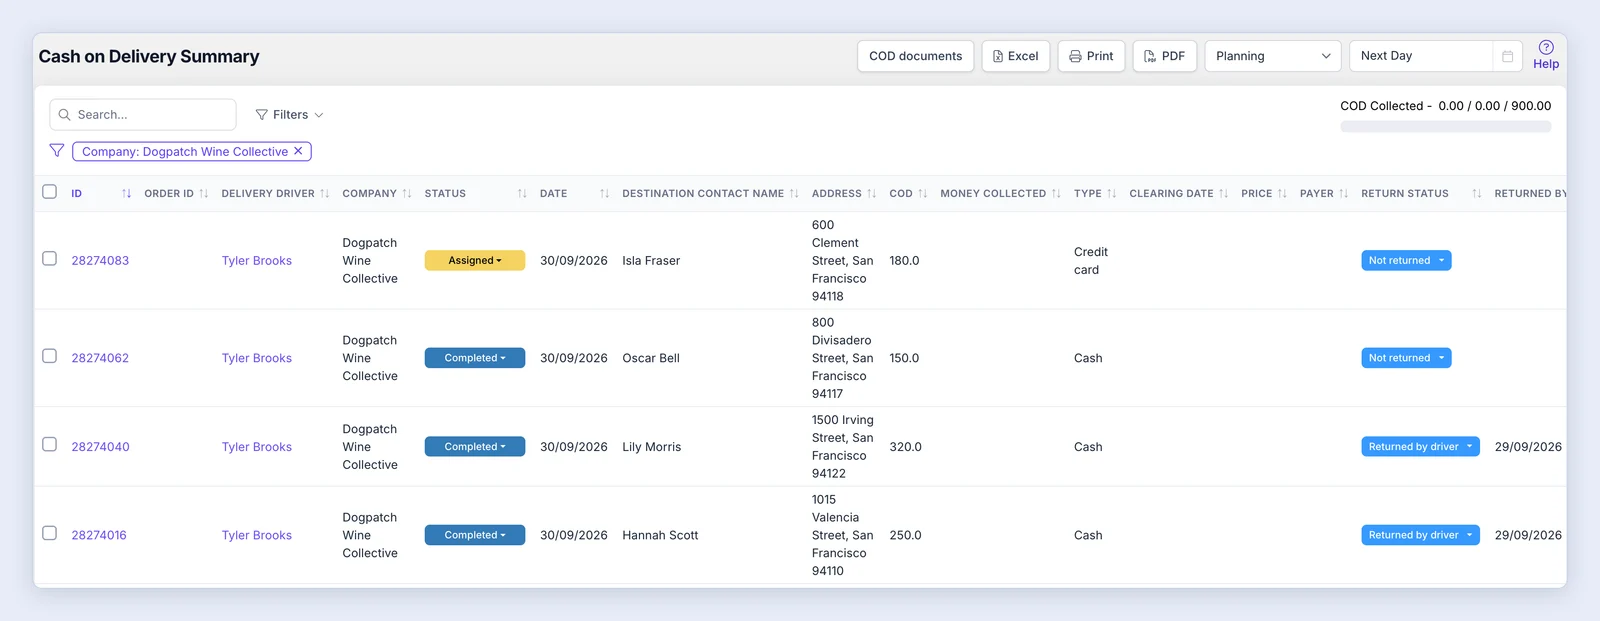
Task: Export the table to Excel
Action: pos(1016,56)
